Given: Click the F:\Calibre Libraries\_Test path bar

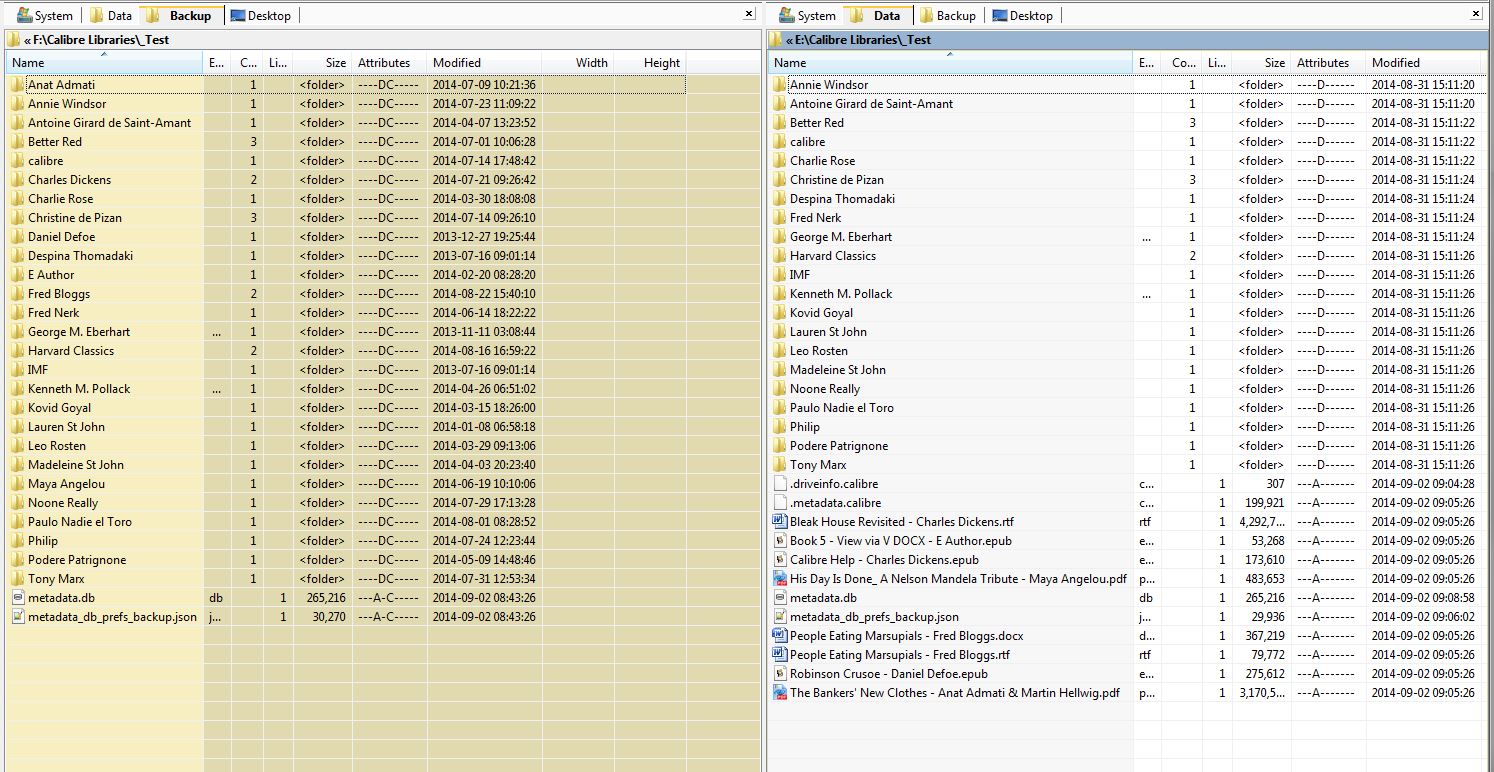Looking at the screenshot, I should pyautogui.click(x=382, y=40).
